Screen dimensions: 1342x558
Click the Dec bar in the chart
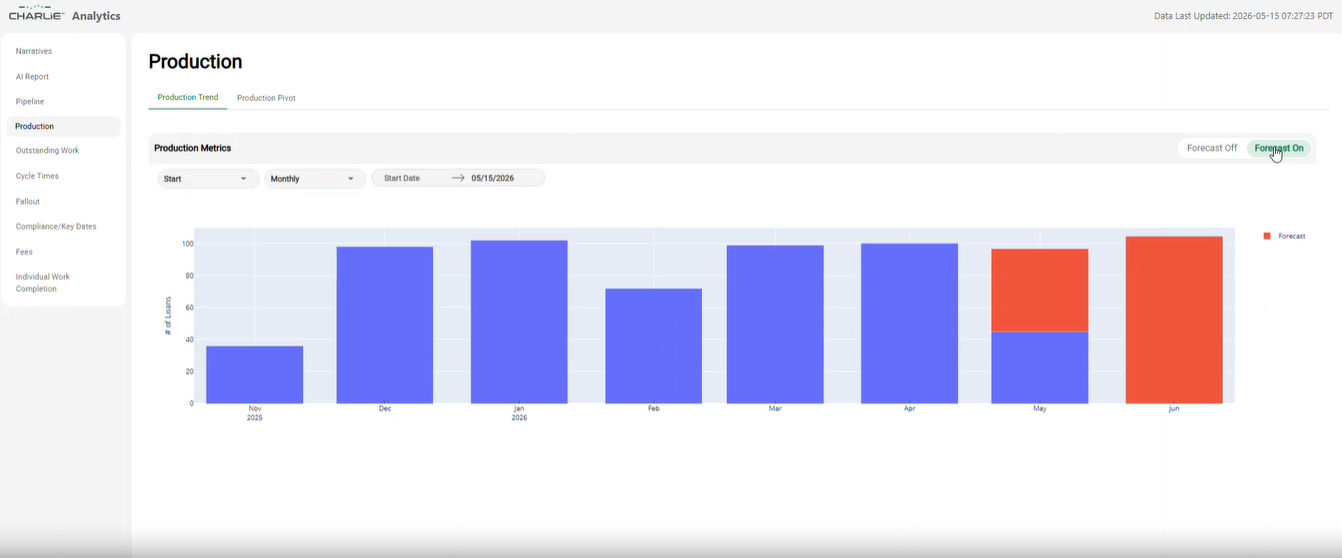point(385,325)
